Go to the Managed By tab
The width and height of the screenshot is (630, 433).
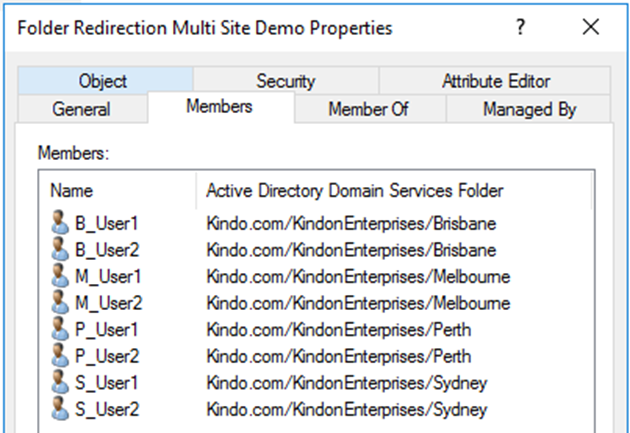529,109
